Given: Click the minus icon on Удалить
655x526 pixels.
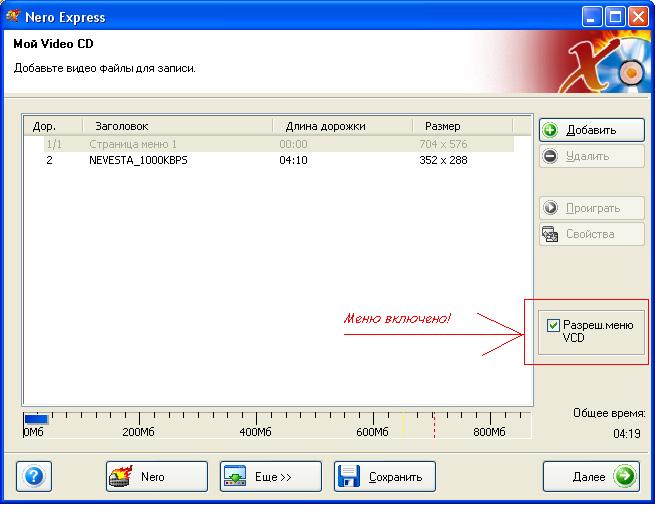Looking at the screenshot, I should tap(550, 156).
